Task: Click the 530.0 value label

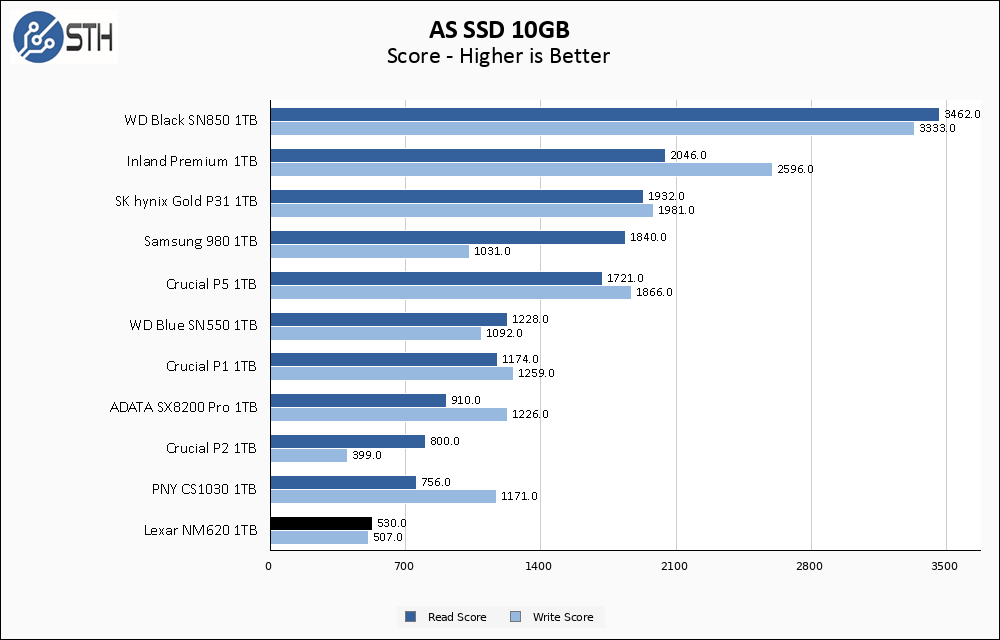Action: 392,523
